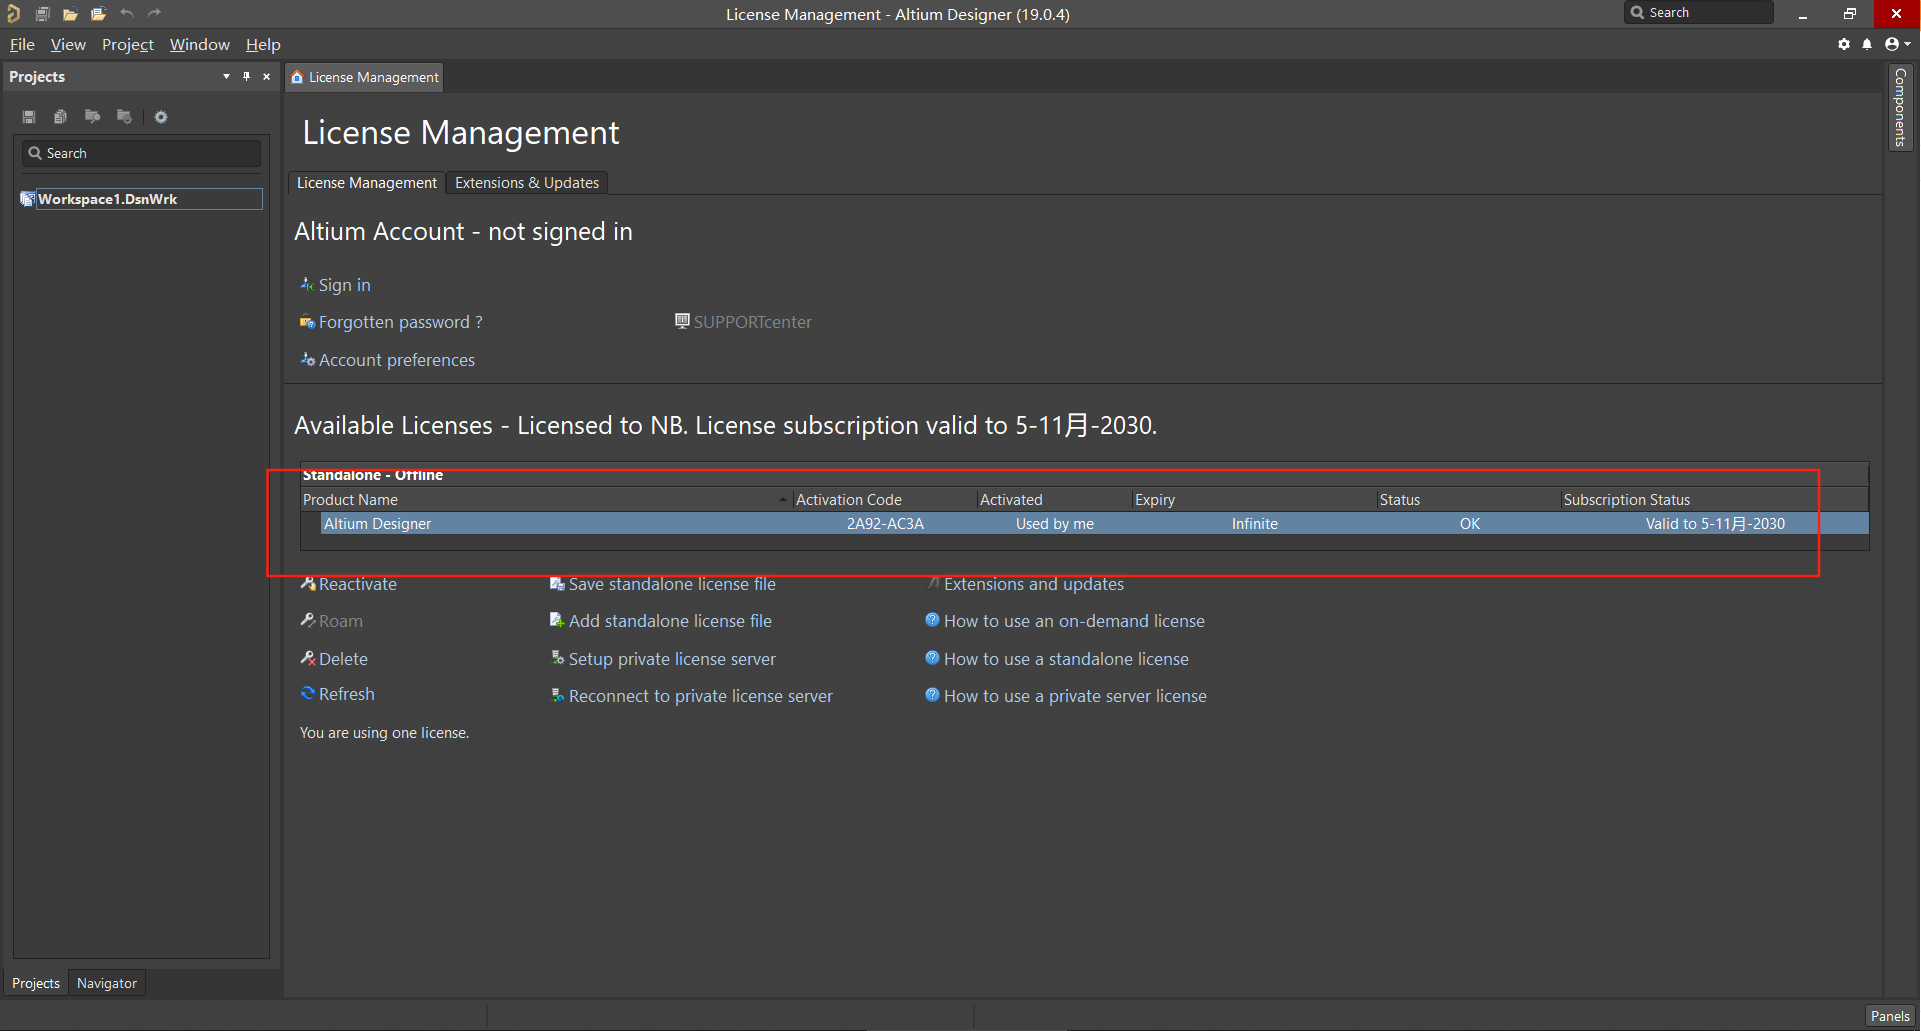This screenshot has height=1031, width=1921.
Task: Click the Redo arrow icon
Action: click(155, 13)
